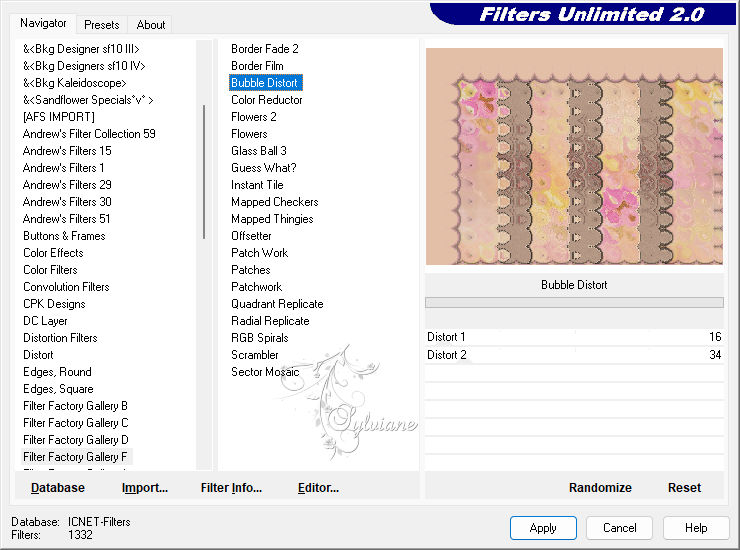Select the Edges, Round category
This screenshot has height=550, width=740.
(58, 372)
